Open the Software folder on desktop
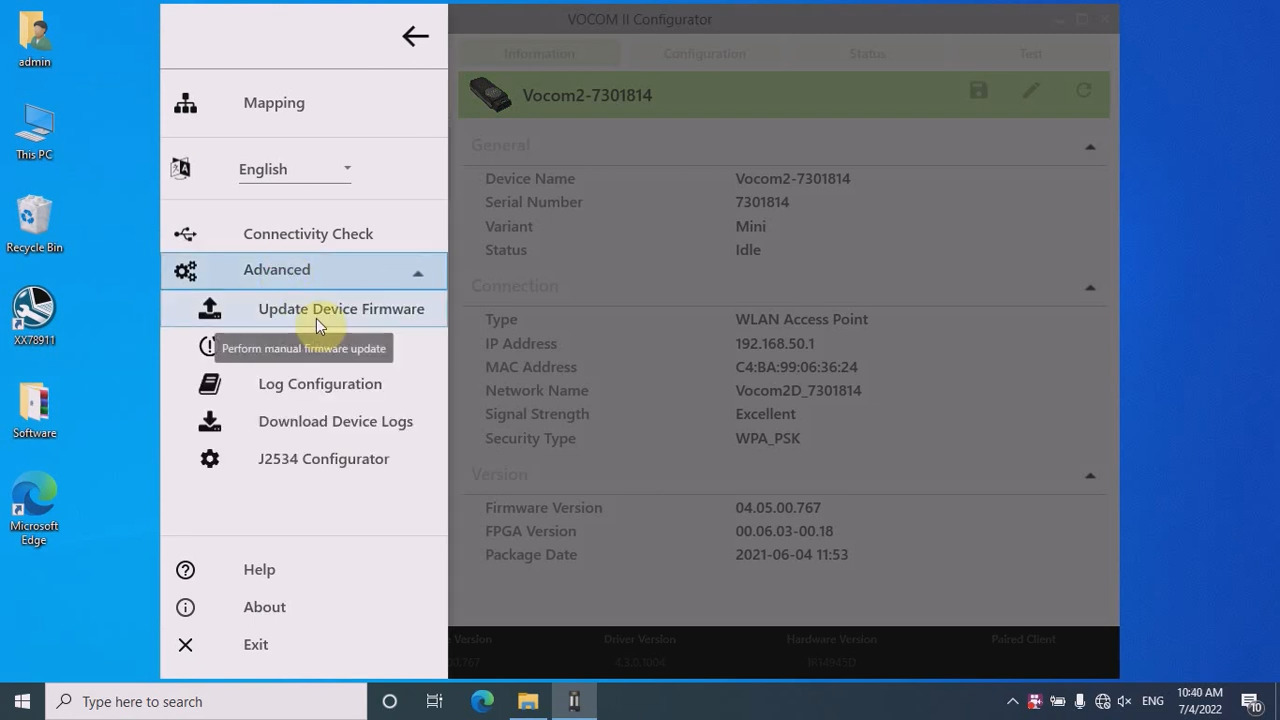Image resolution: width=1280 pixels, height=720 pixels. [34, 410]
